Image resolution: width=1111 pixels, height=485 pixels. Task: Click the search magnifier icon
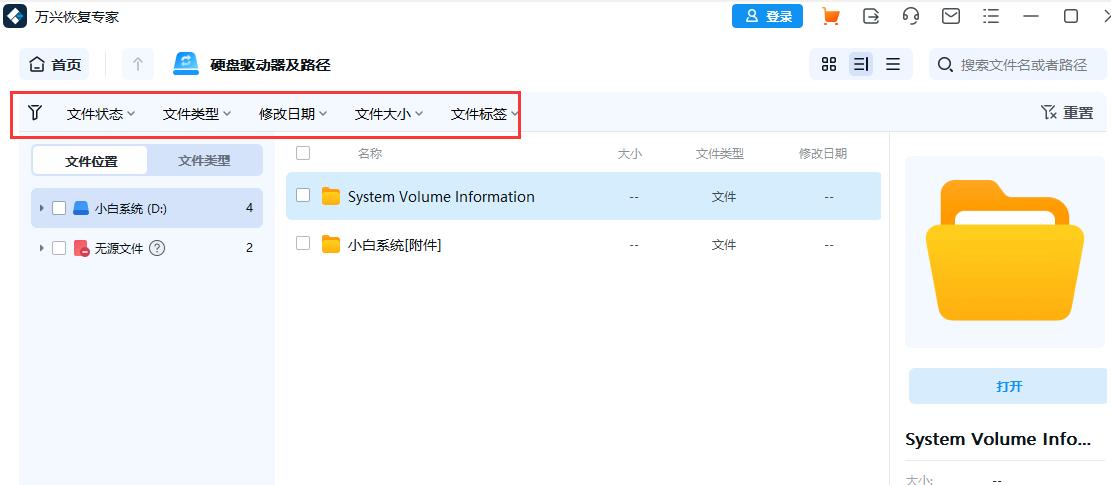pyautogui.click(x=944, y=65)
